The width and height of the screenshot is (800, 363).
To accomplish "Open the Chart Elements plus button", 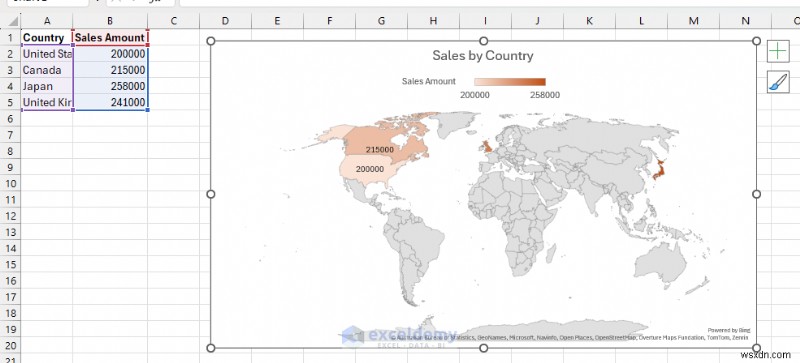I will coord(778,52).
